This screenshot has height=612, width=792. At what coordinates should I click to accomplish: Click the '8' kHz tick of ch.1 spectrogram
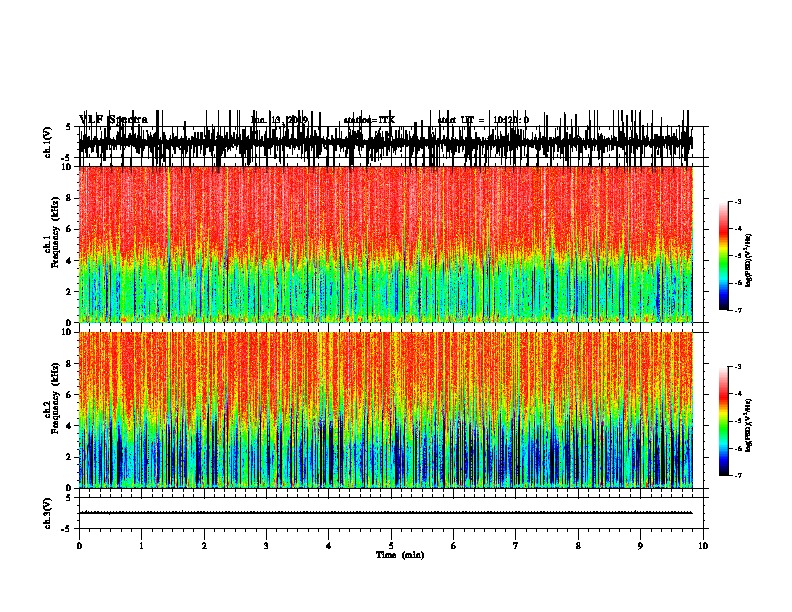70,198
